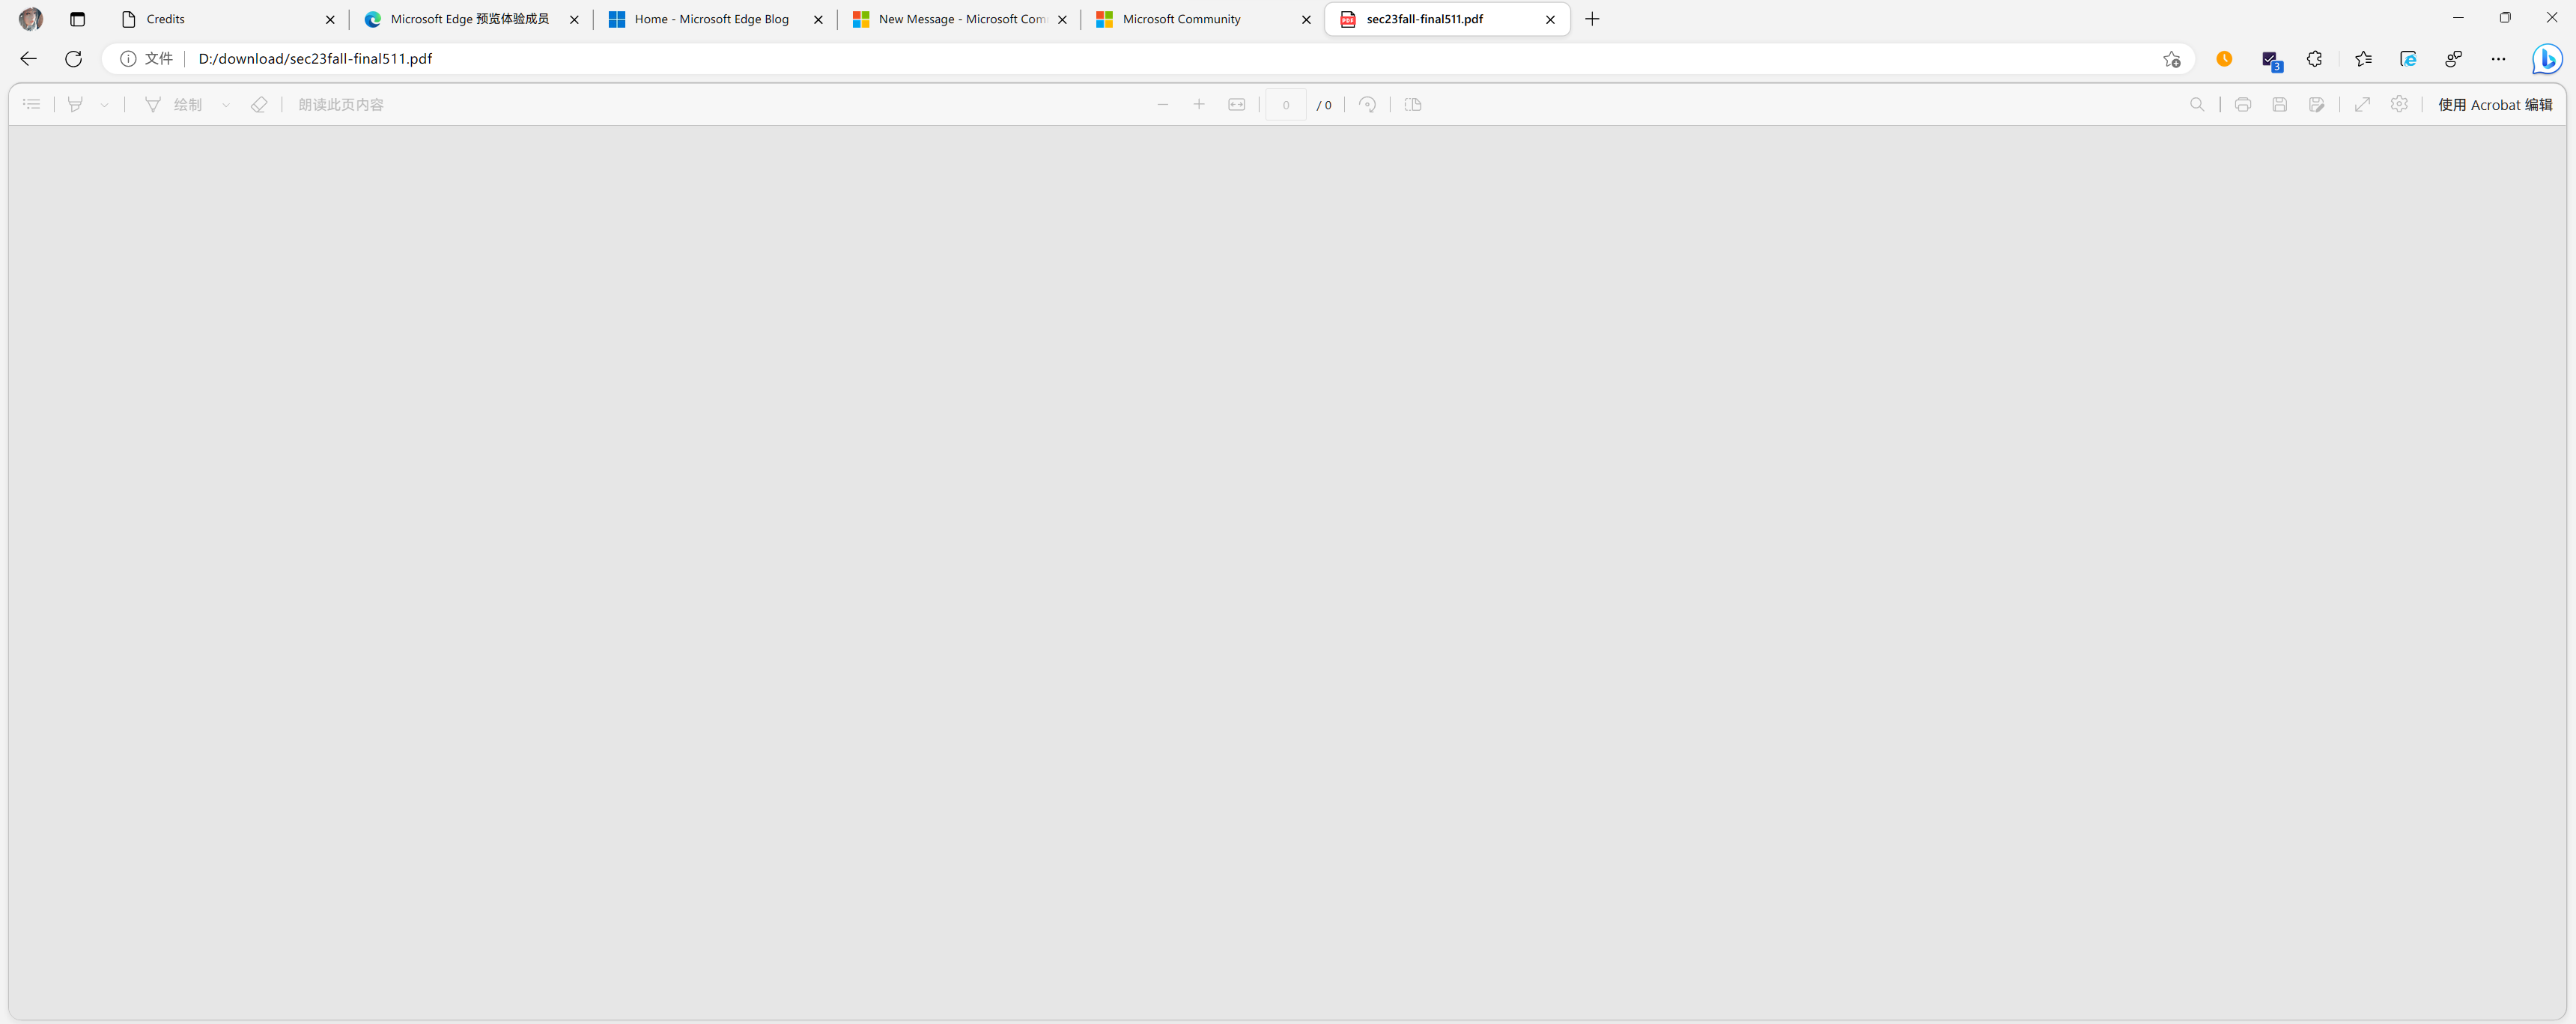Select the PDF eraser tool
The height and width of the screenshot is (1024, 2576).
pos(259,104)
